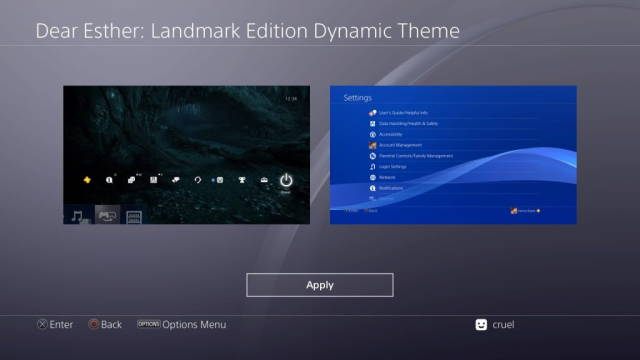Select the dark cave home screen preview thumbnail
The width and height of the screenshot is (640, 360).
pyautogui.click(x=187, y=155)
